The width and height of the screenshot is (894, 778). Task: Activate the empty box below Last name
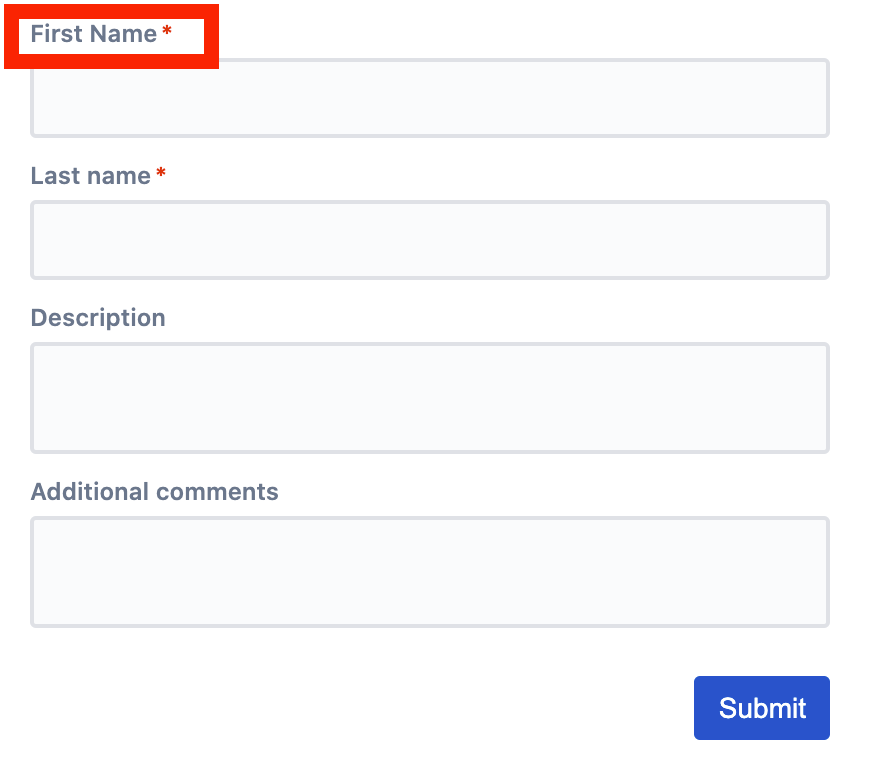430,240
